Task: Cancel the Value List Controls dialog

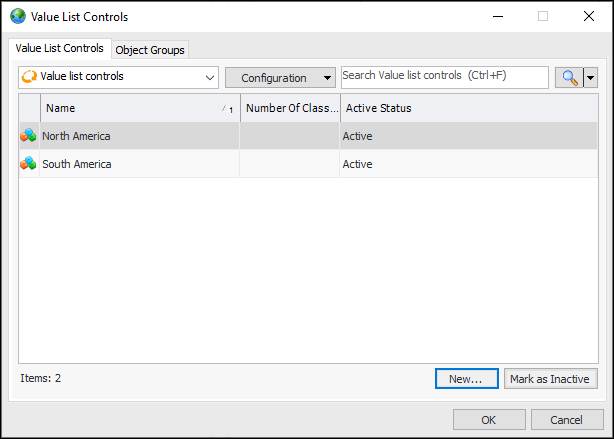Action: (x=567, y=420)
